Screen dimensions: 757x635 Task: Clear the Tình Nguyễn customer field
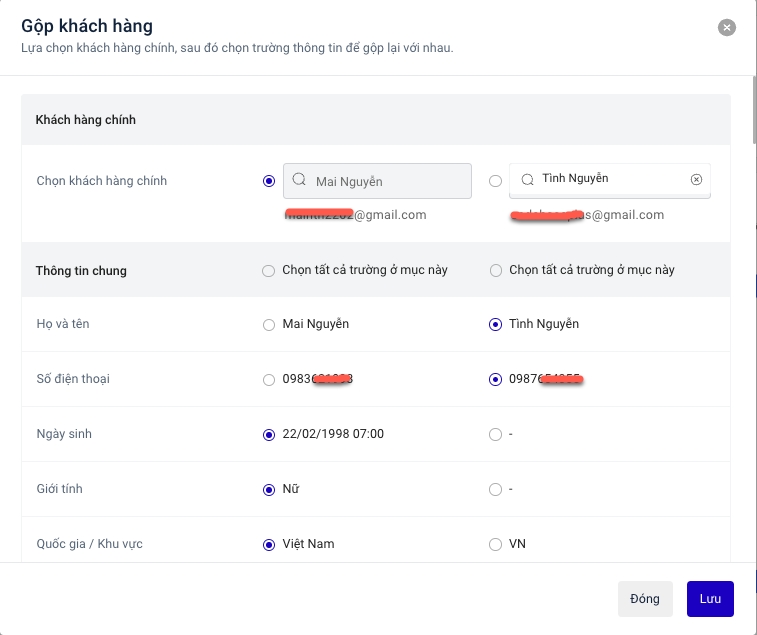[x=696, y=180]
